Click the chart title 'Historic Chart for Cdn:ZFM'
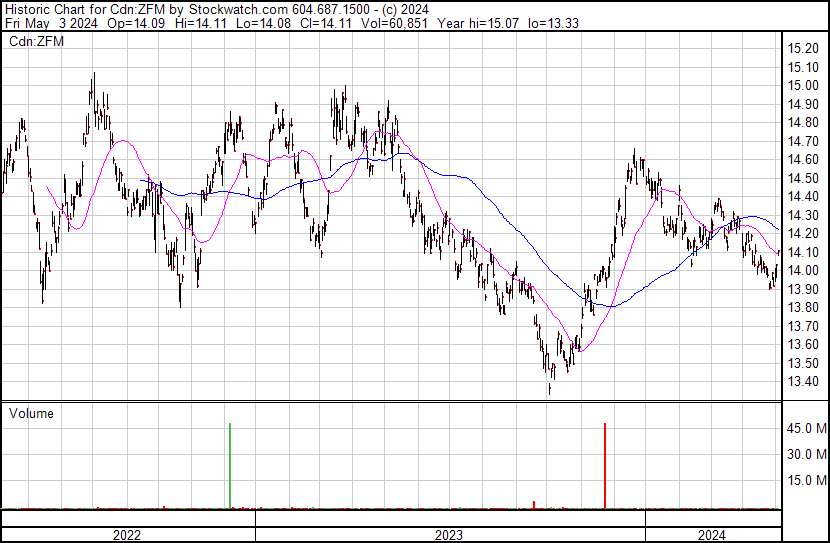The image size is (830, 543). 86,9
